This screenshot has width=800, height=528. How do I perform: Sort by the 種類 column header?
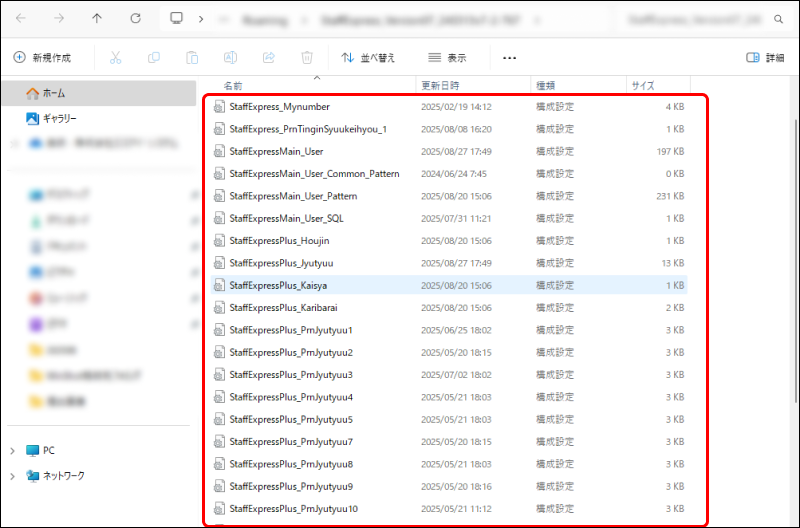pyautogui.click(x=579, y=85)
